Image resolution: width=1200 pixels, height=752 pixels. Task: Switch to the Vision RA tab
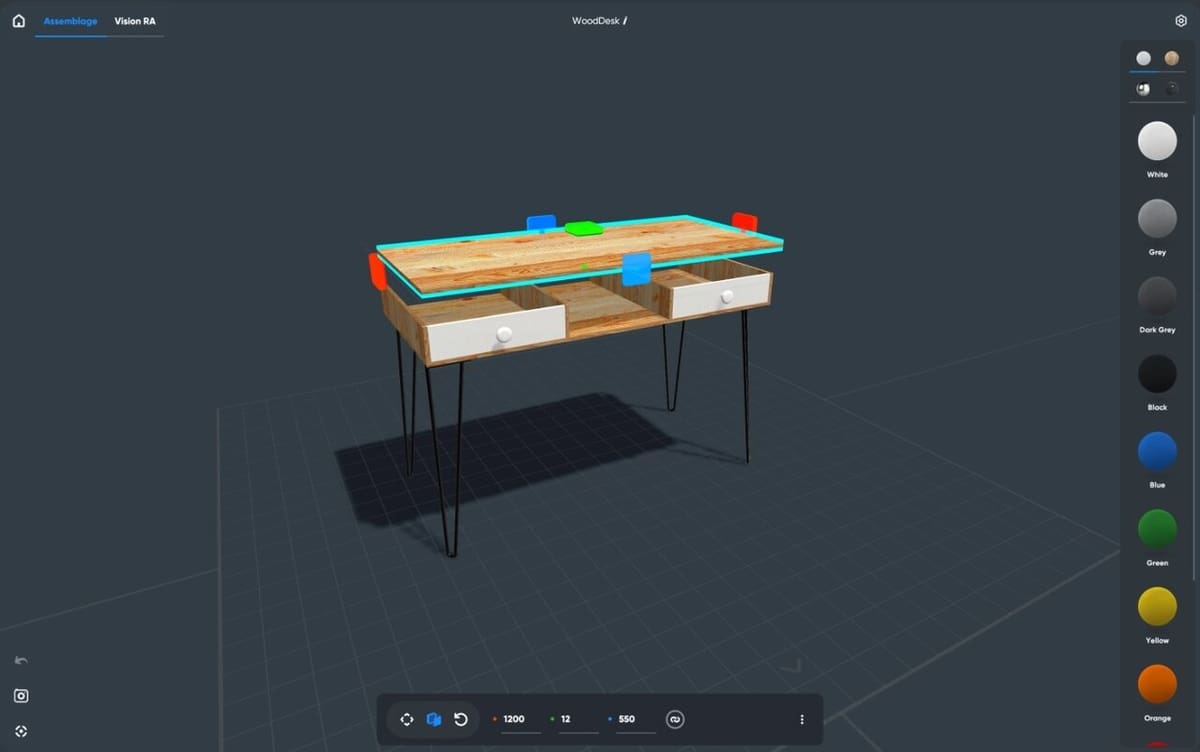(x=135, y=21)
